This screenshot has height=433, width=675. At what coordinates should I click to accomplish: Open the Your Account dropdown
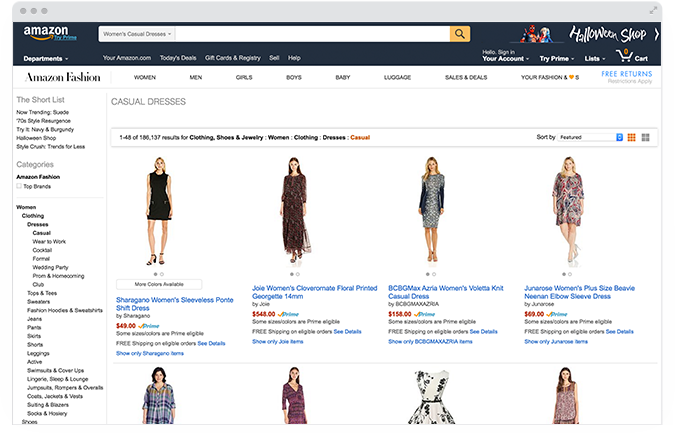[505, 59]
